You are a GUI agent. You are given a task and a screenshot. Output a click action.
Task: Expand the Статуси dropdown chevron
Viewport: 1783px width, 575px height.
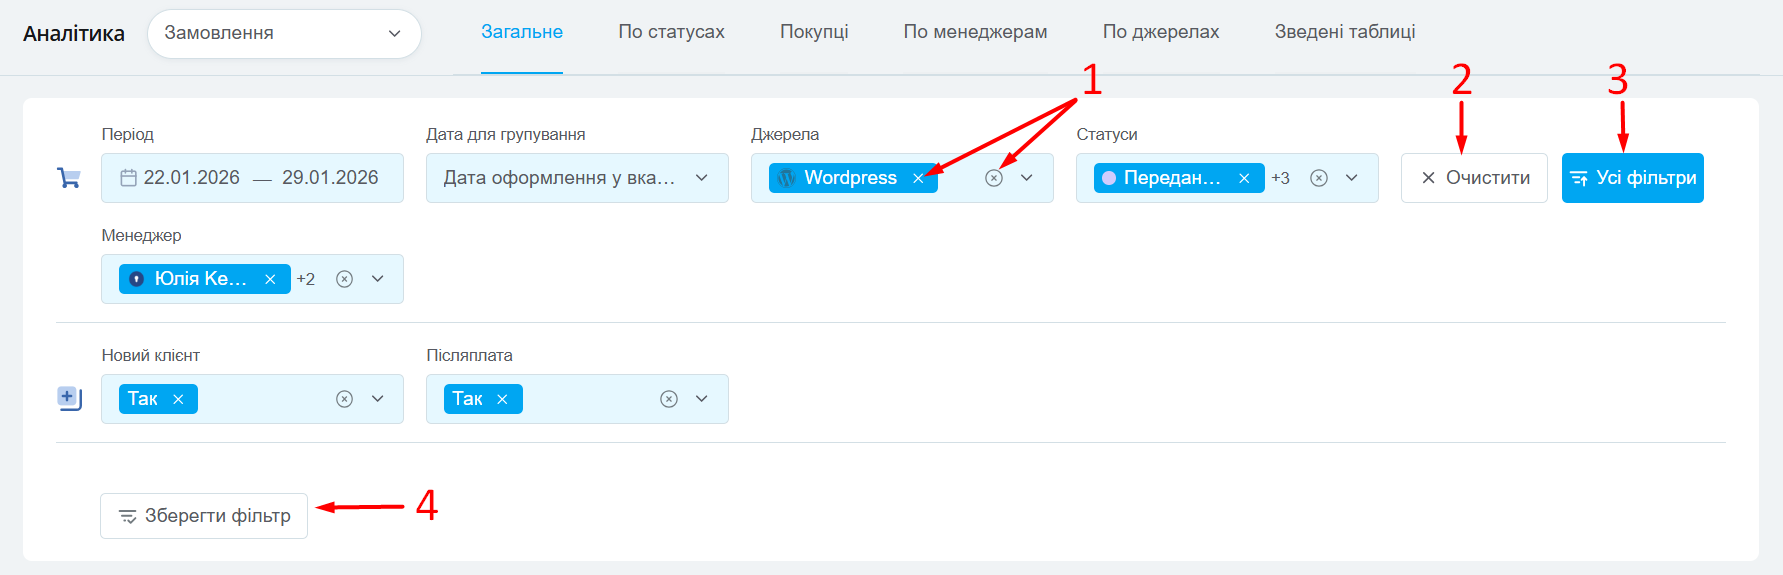point(1352,178)
